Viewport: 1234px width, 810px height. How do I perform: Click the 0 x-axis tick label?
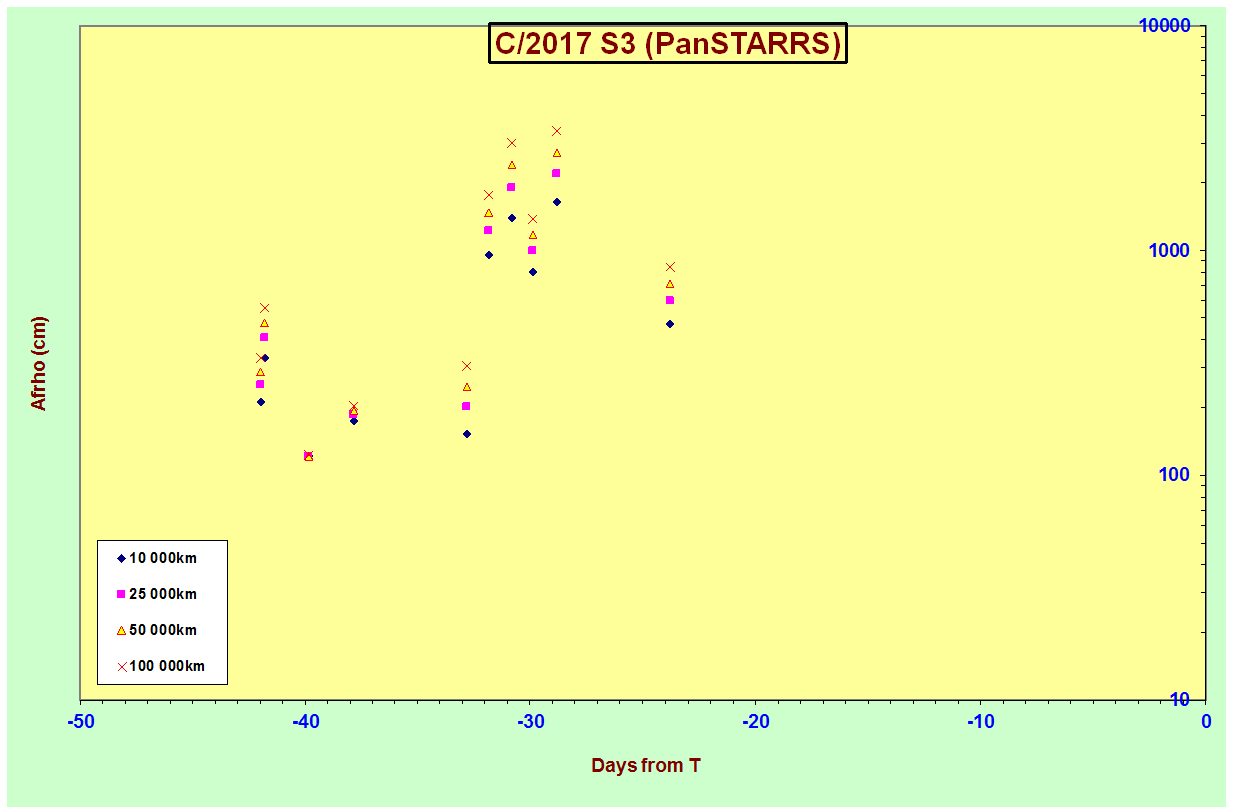1206,722
